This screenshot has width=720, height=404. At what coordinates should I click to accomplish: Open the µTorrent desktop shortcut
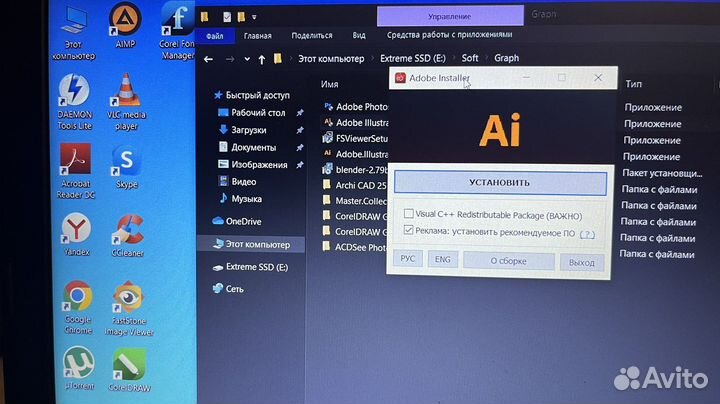pos(79,368)
